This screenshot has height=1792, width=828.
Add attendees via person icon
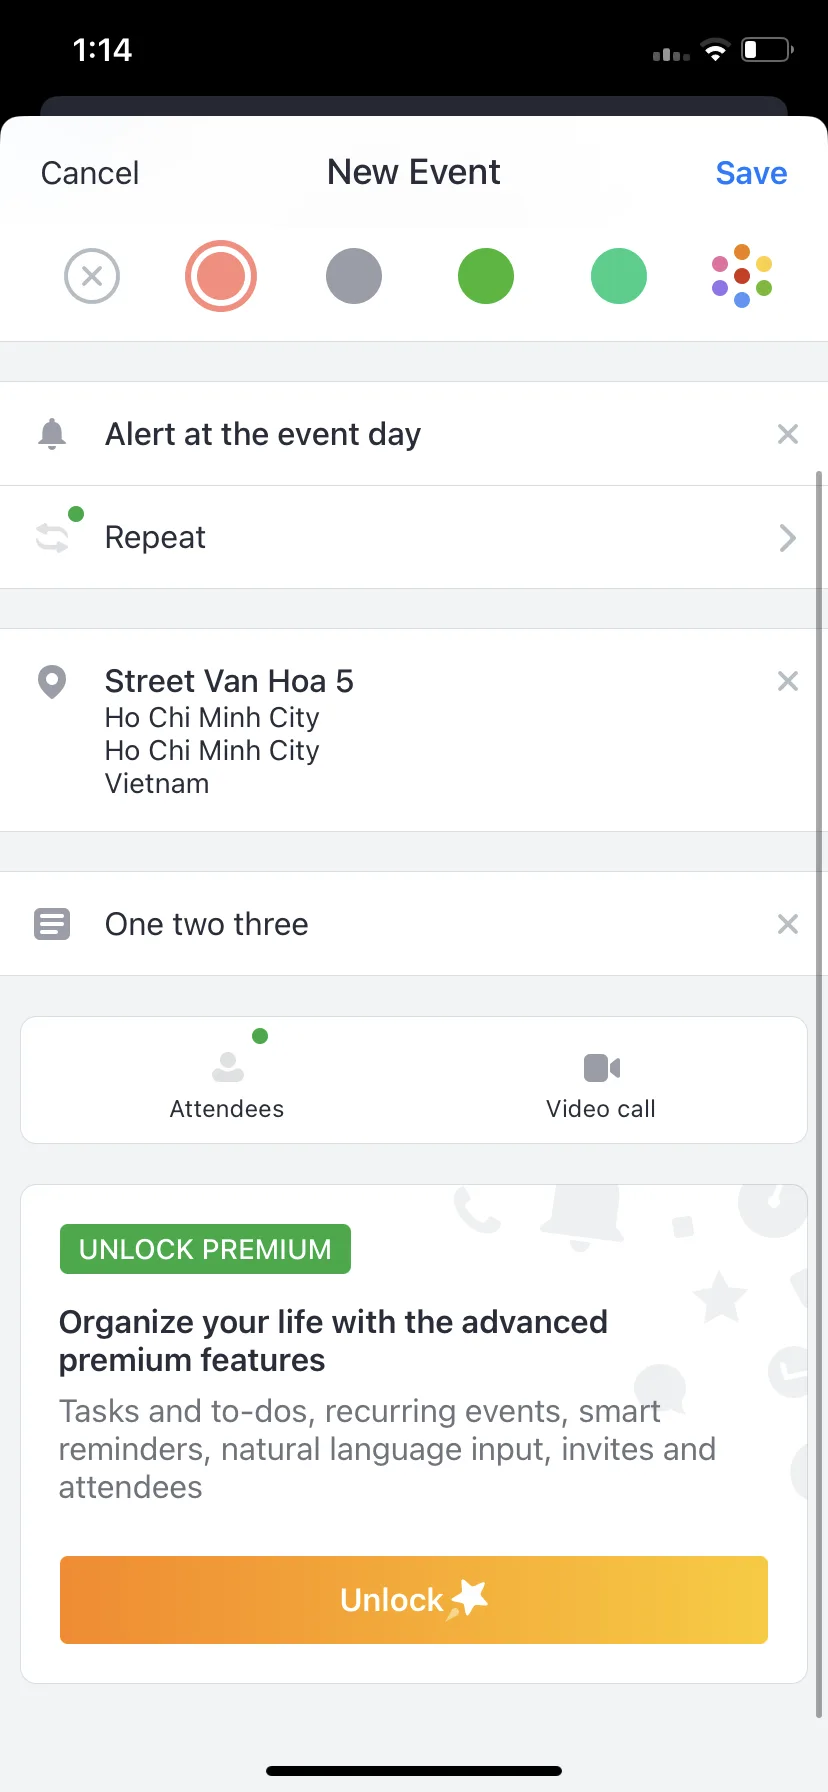(228, 1067)
